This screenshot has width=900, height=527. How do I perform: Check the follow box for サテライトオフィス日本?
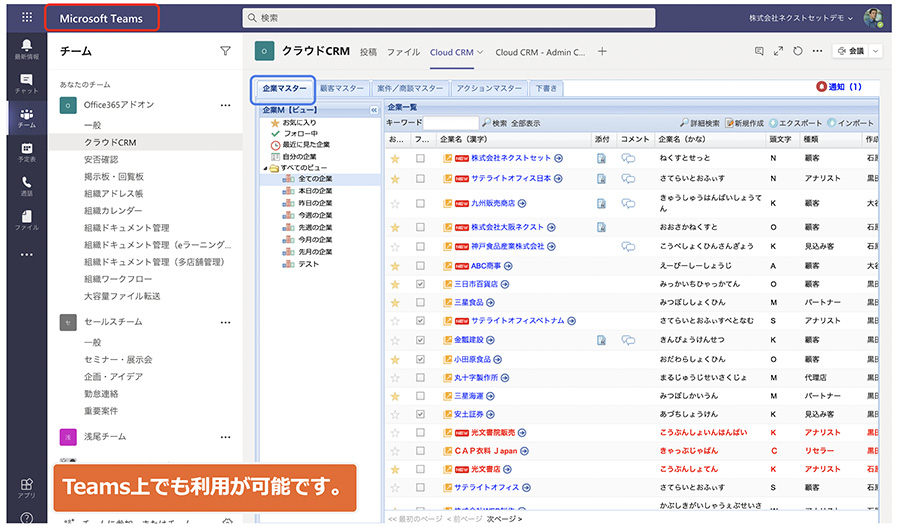pos(420,179)
